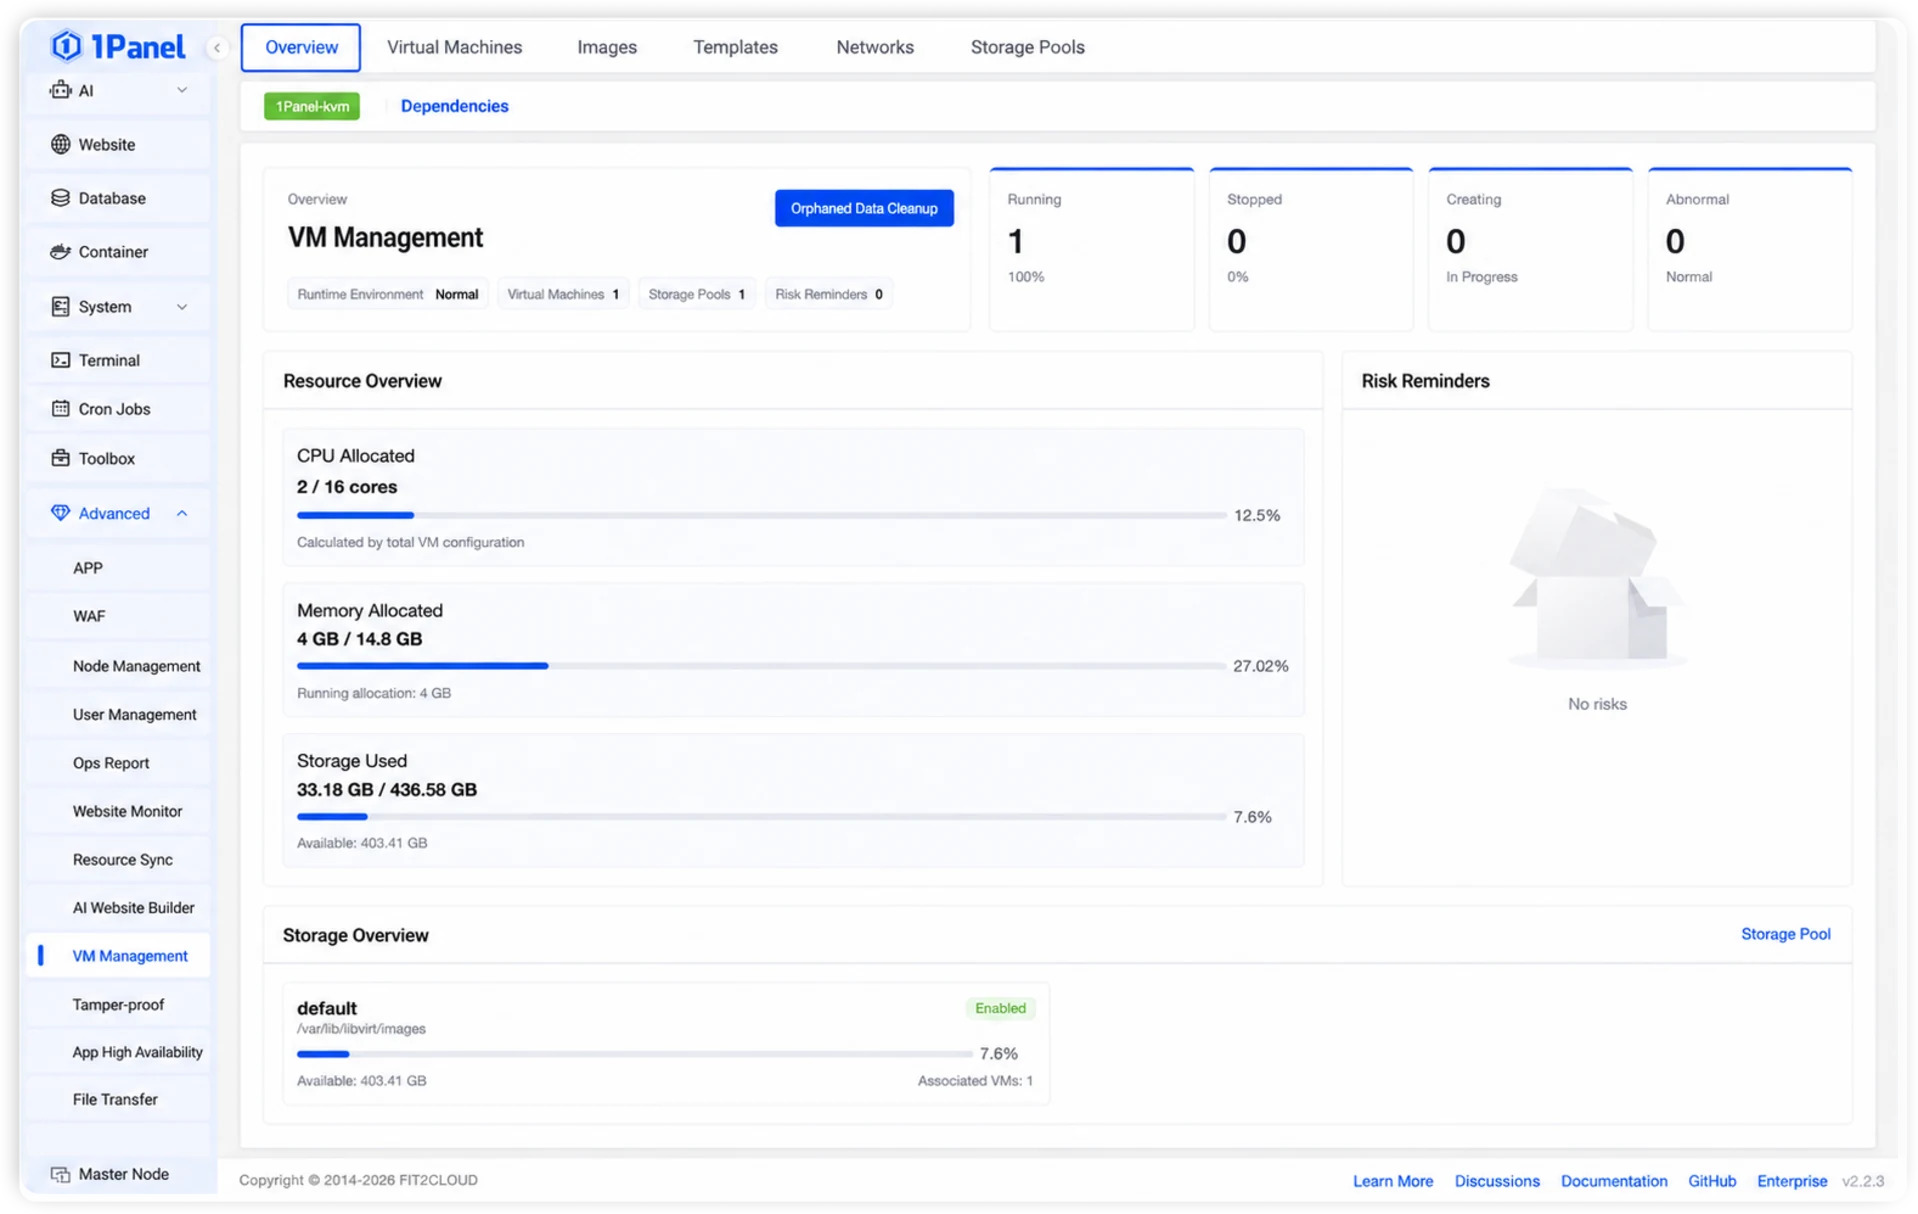Open Terminal in the sidebar
Viewport: 1918px width, 1214px height.
click(118, 360)
